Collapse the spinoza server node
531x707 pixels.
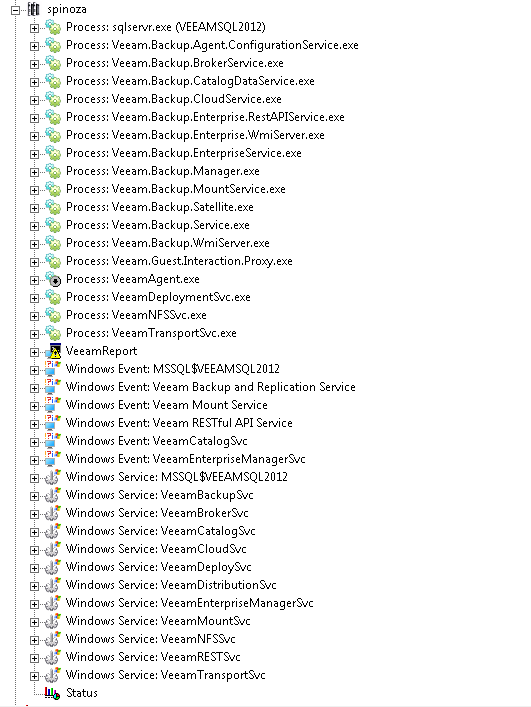tap(16, 10)
